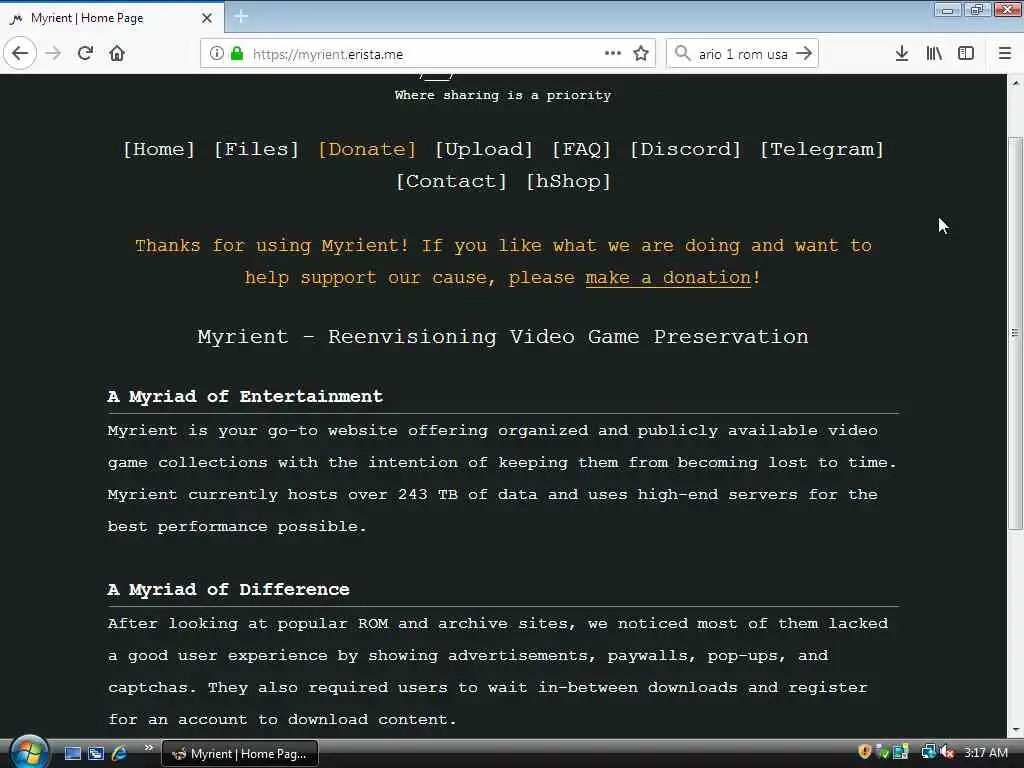Open the [FAQ] navigation link
This screenshot has height=768, width=1024.
(581, 150)
